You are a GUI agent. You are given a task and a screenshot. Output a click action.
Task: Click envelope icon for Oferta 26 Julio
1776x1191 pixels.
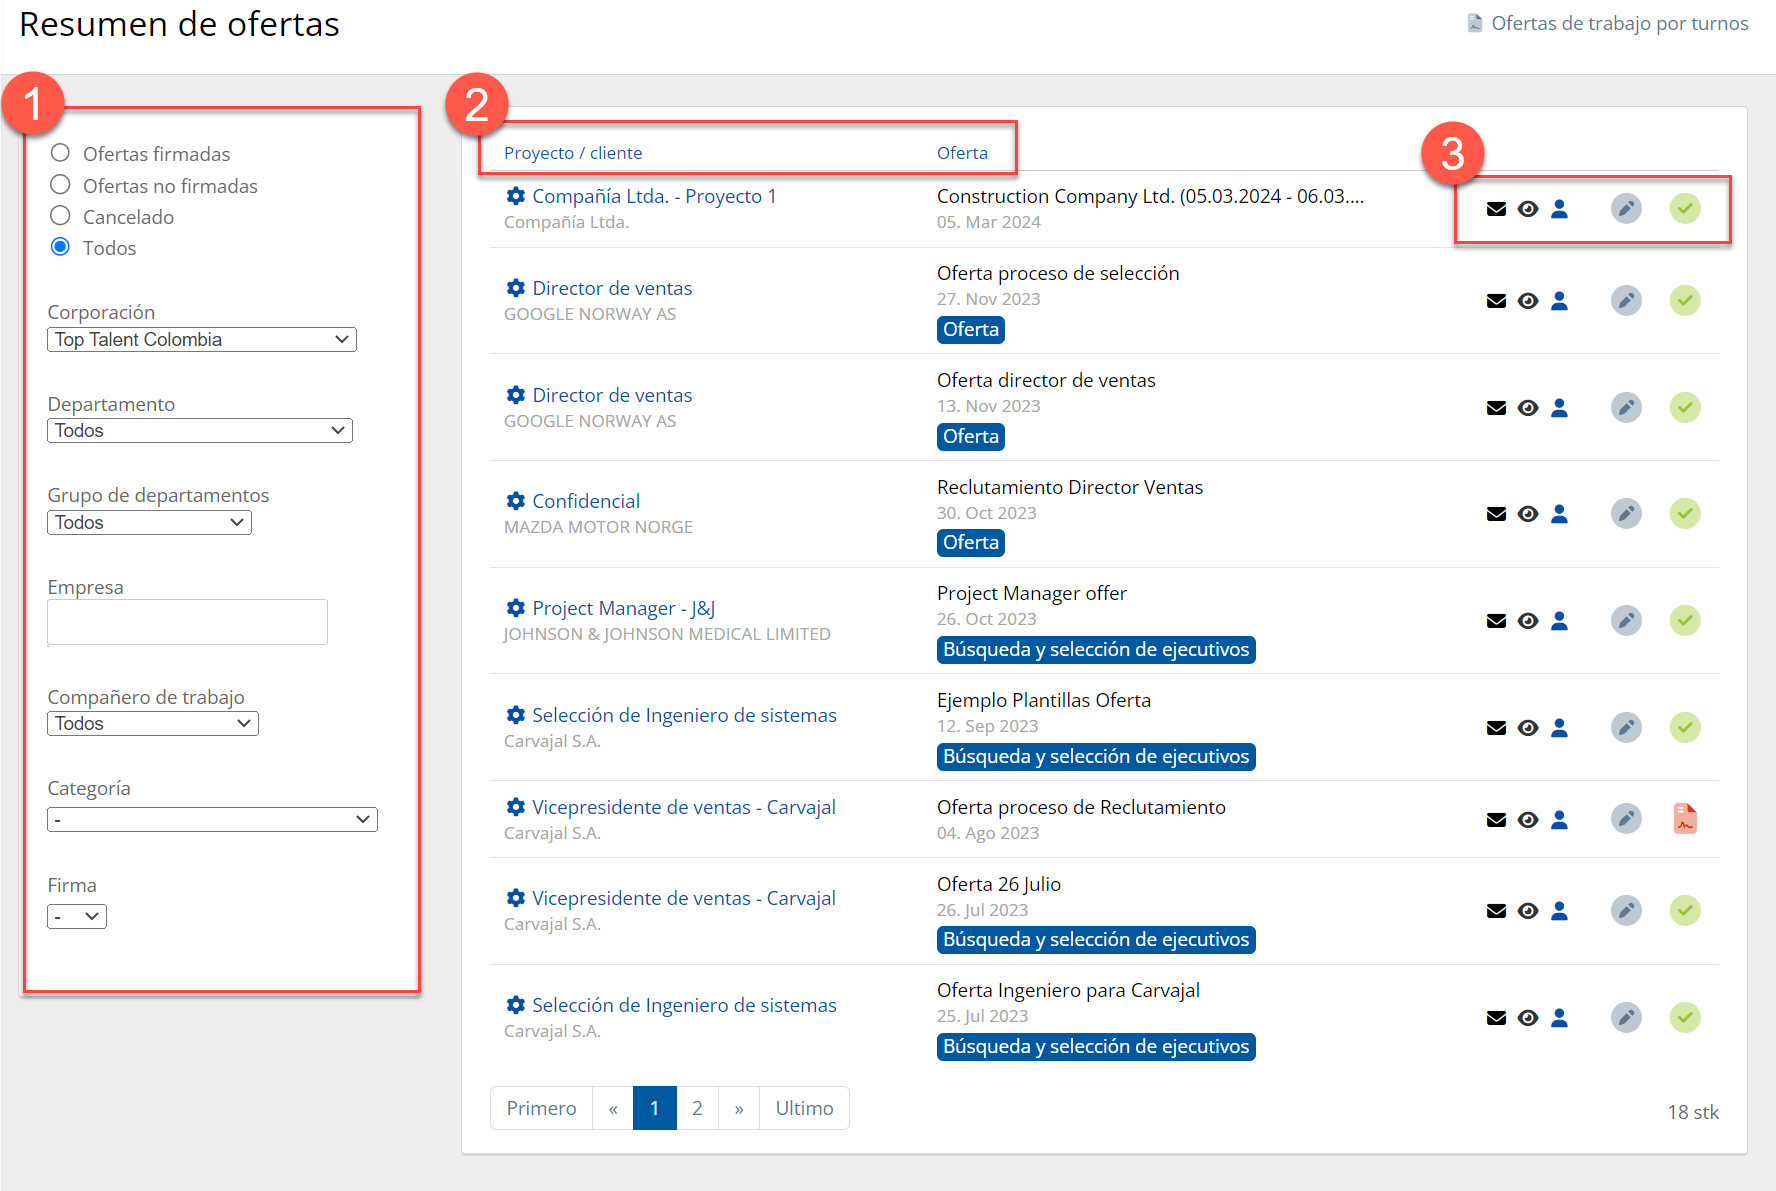tap(1496, 911)
